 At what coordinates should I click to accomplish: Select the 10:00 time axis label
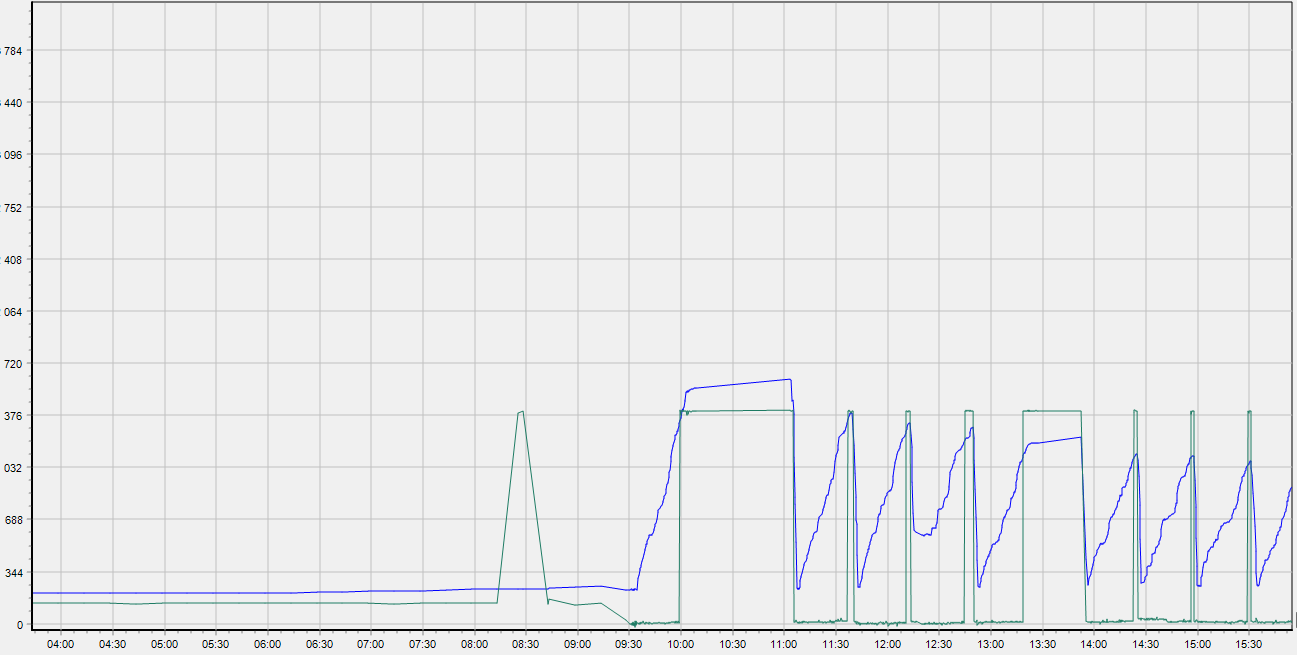pos(680,645)
